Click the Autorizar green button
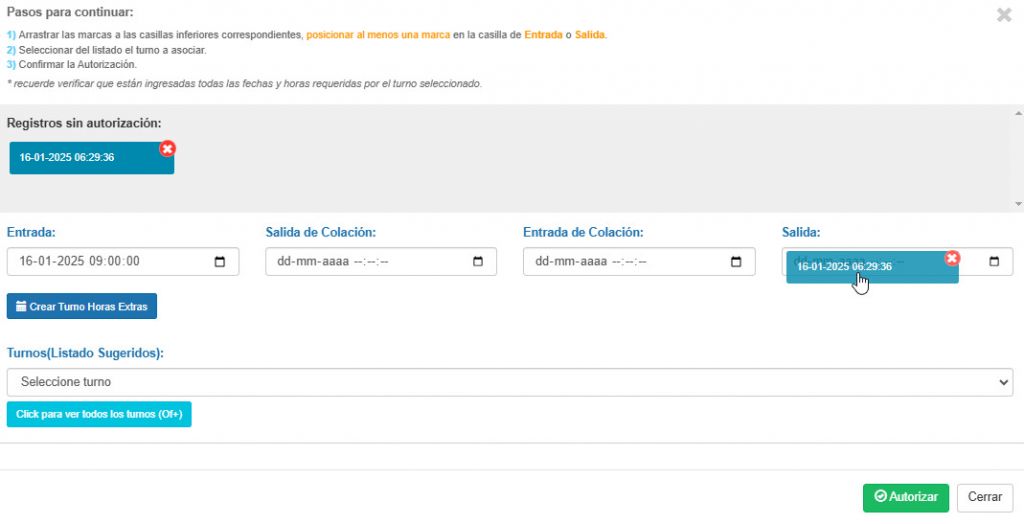Screen dimensions: 1024x524 pyautogui.click(x=905, y=497)
